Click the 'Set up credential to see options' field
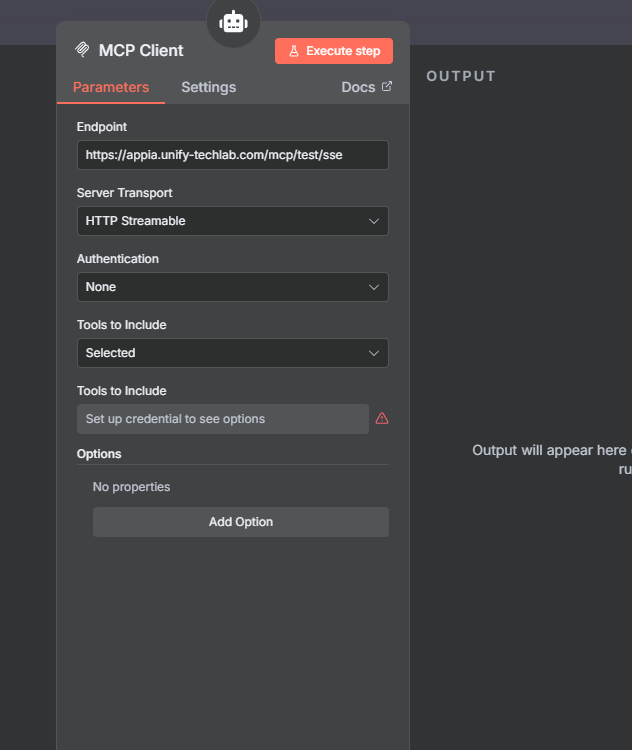 coord(222,419)
